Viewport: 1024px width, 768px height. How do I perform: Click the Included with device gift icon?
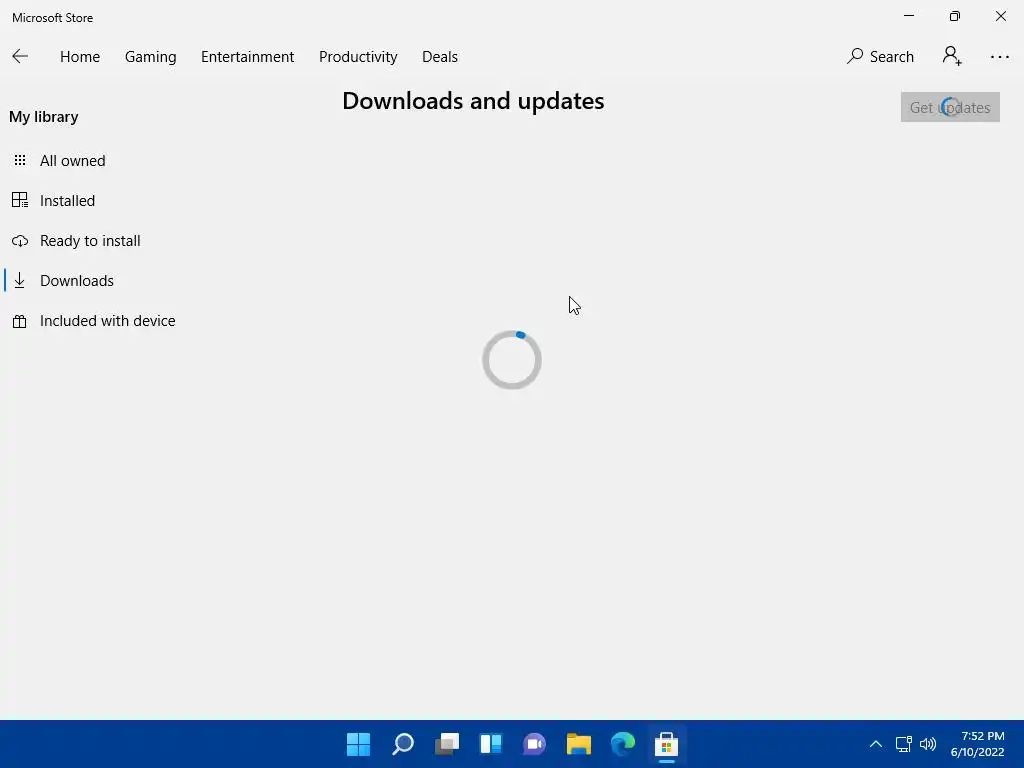point(20,321)
